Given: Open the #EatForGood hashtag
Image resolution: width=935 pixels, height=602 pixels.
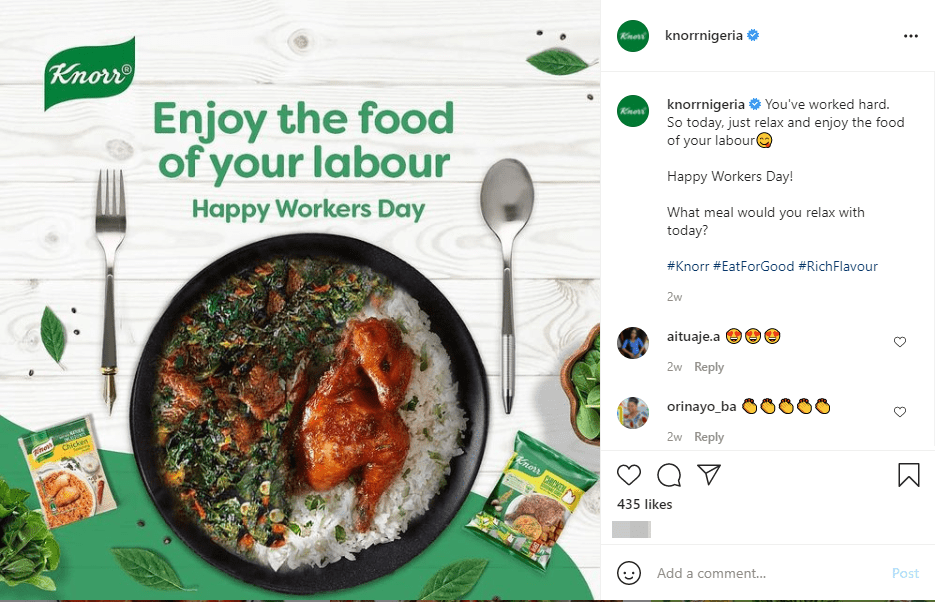Looking at the screenshot, I should pyautogui.click(x=754, y=266).
